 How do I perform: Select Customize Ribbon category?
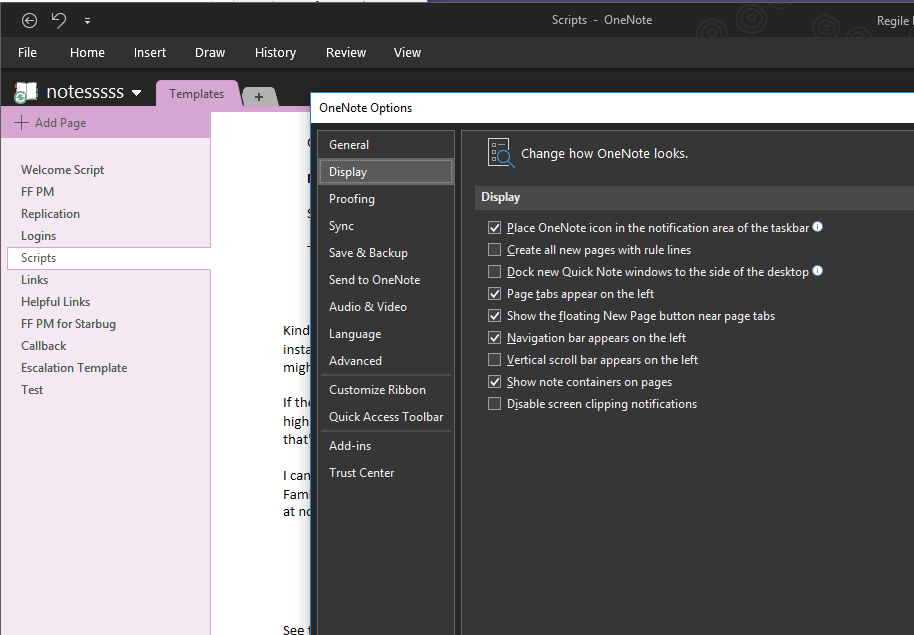386,390
